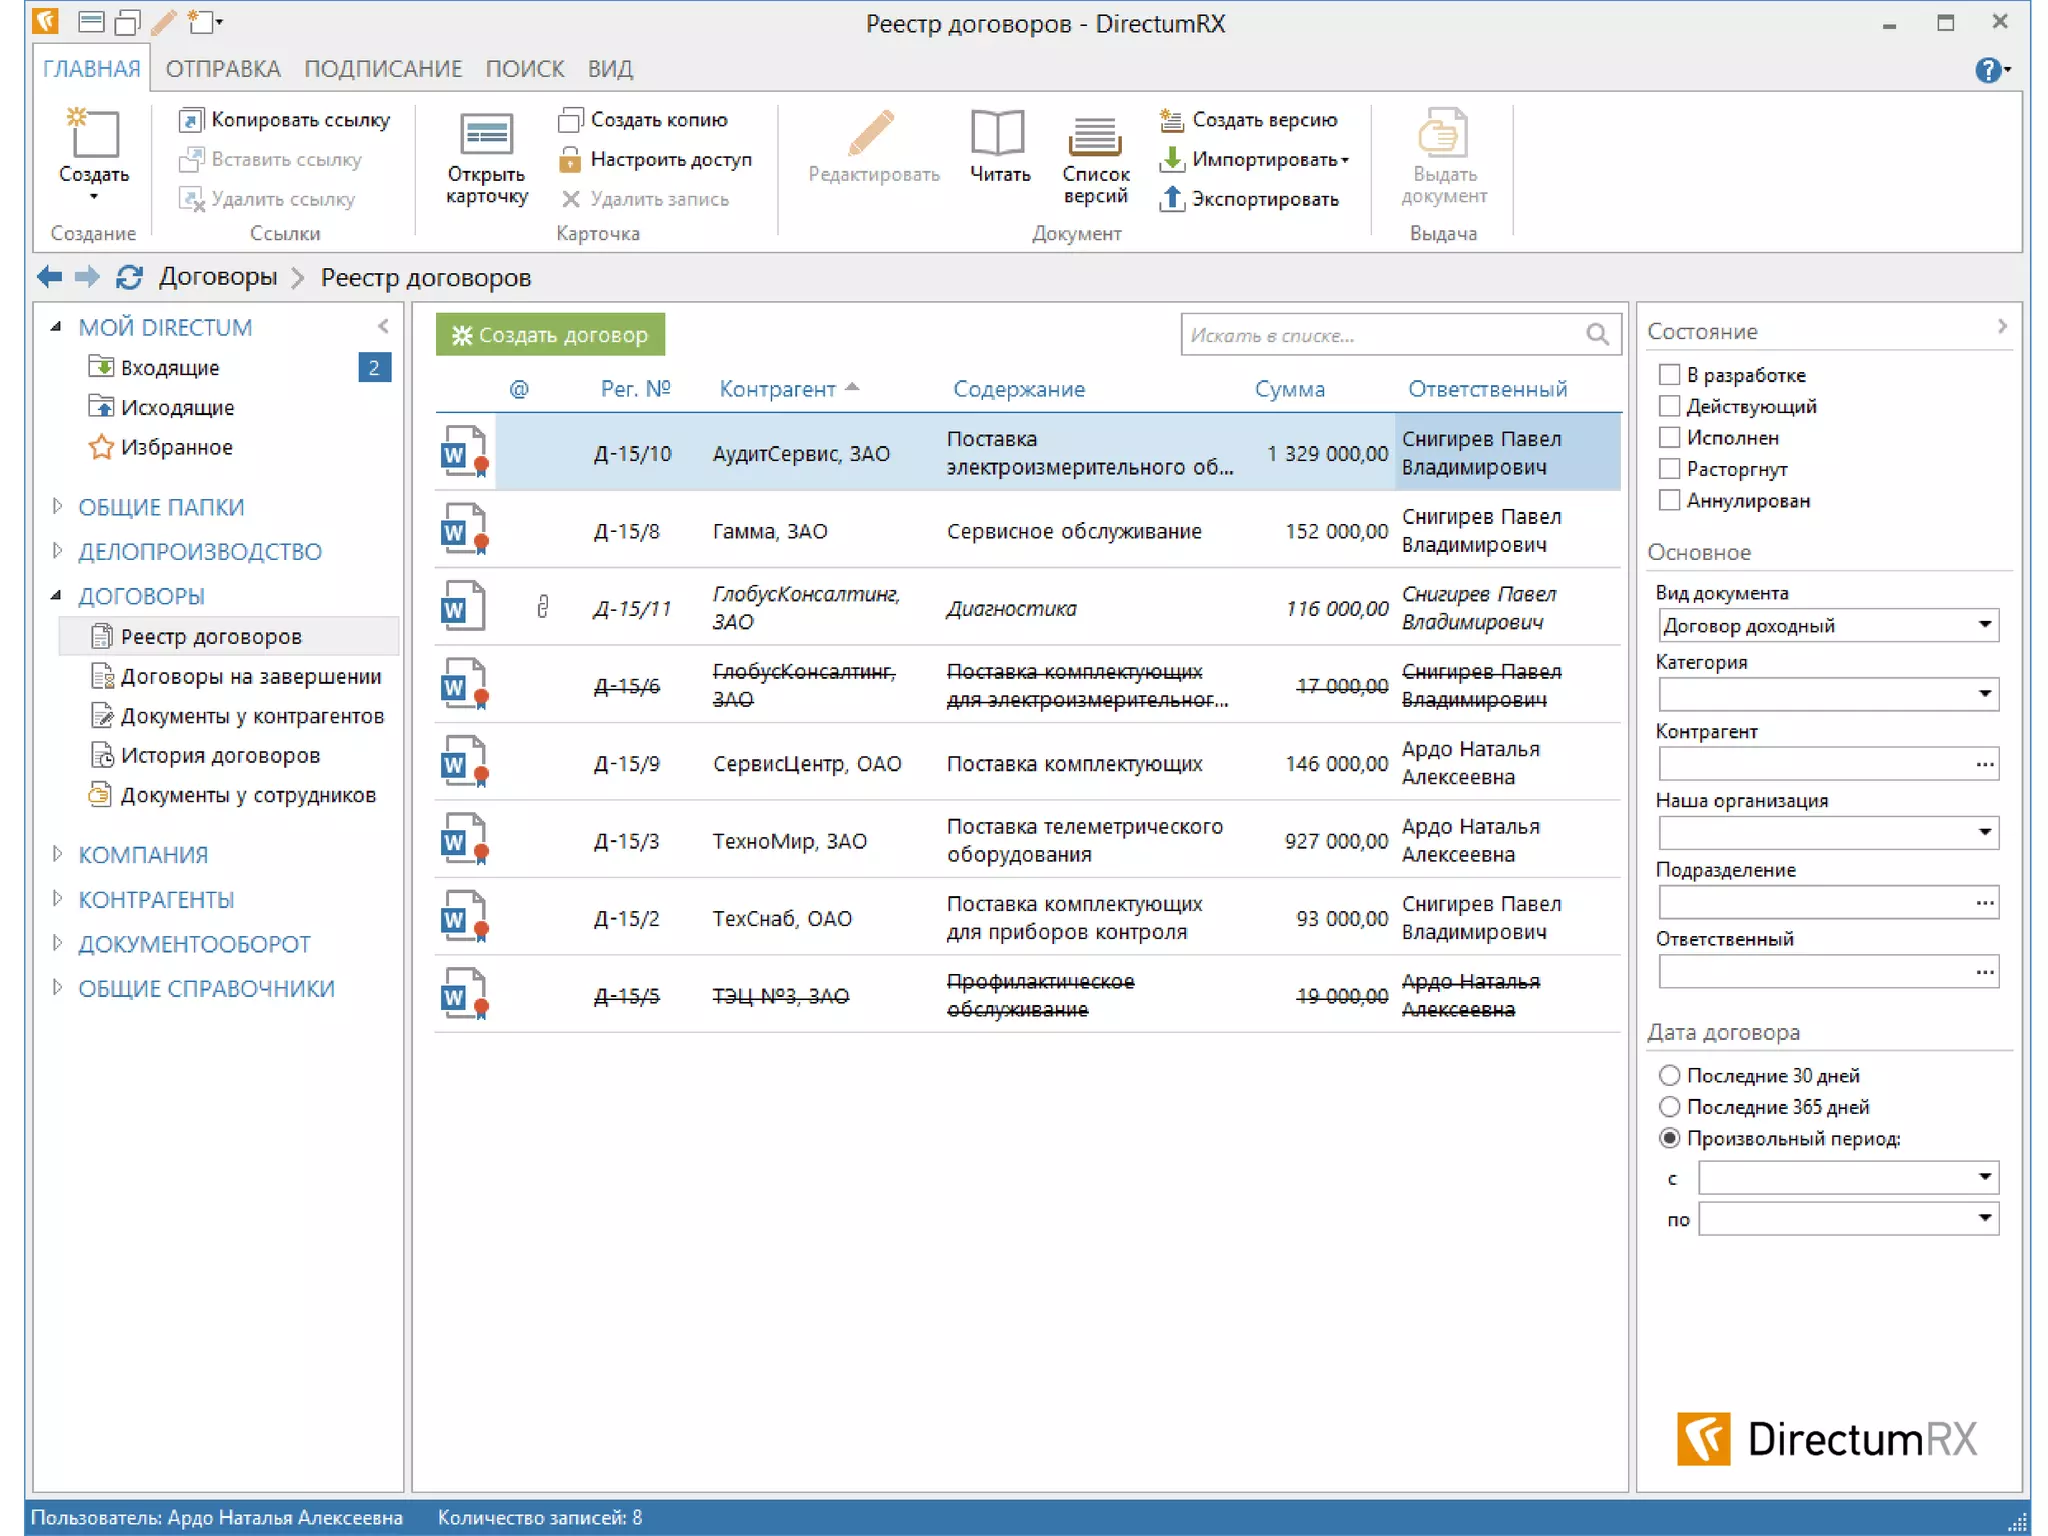Screen dimensions: 2048x1536
Task: Click the Читать book icon
Action: (998, 135)
